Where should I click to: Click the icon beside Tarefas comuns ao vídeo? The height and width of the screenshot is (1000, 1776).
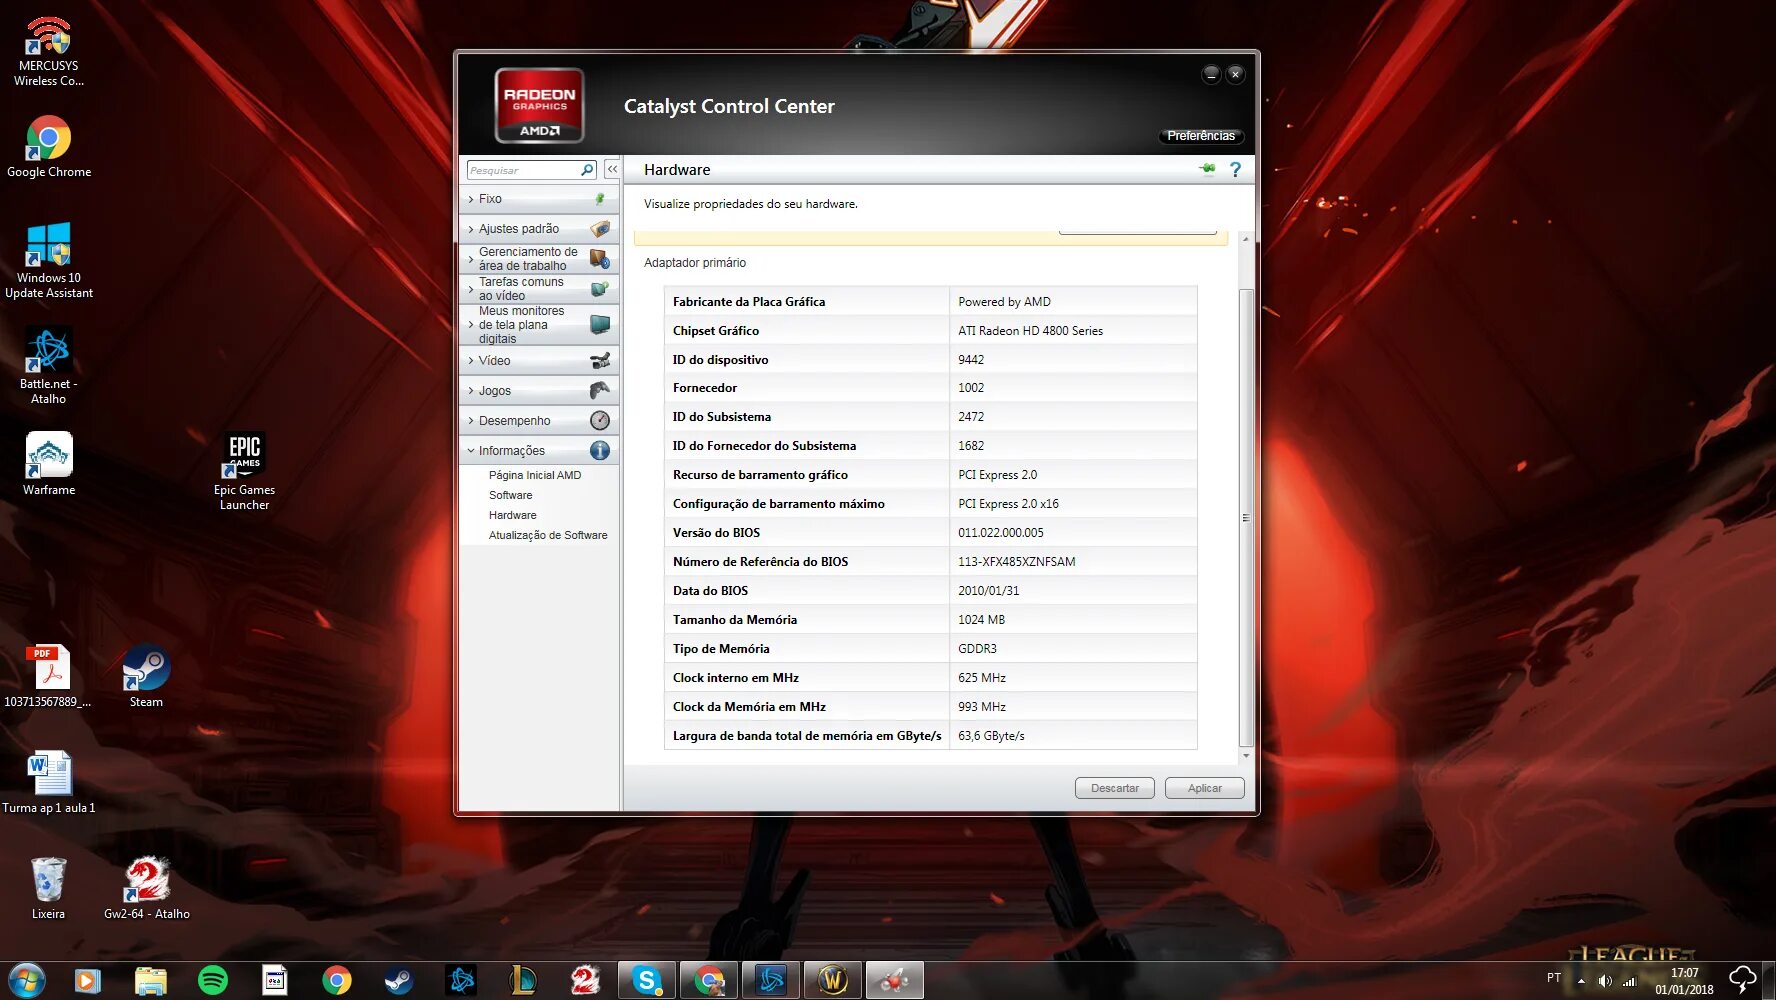600,289
